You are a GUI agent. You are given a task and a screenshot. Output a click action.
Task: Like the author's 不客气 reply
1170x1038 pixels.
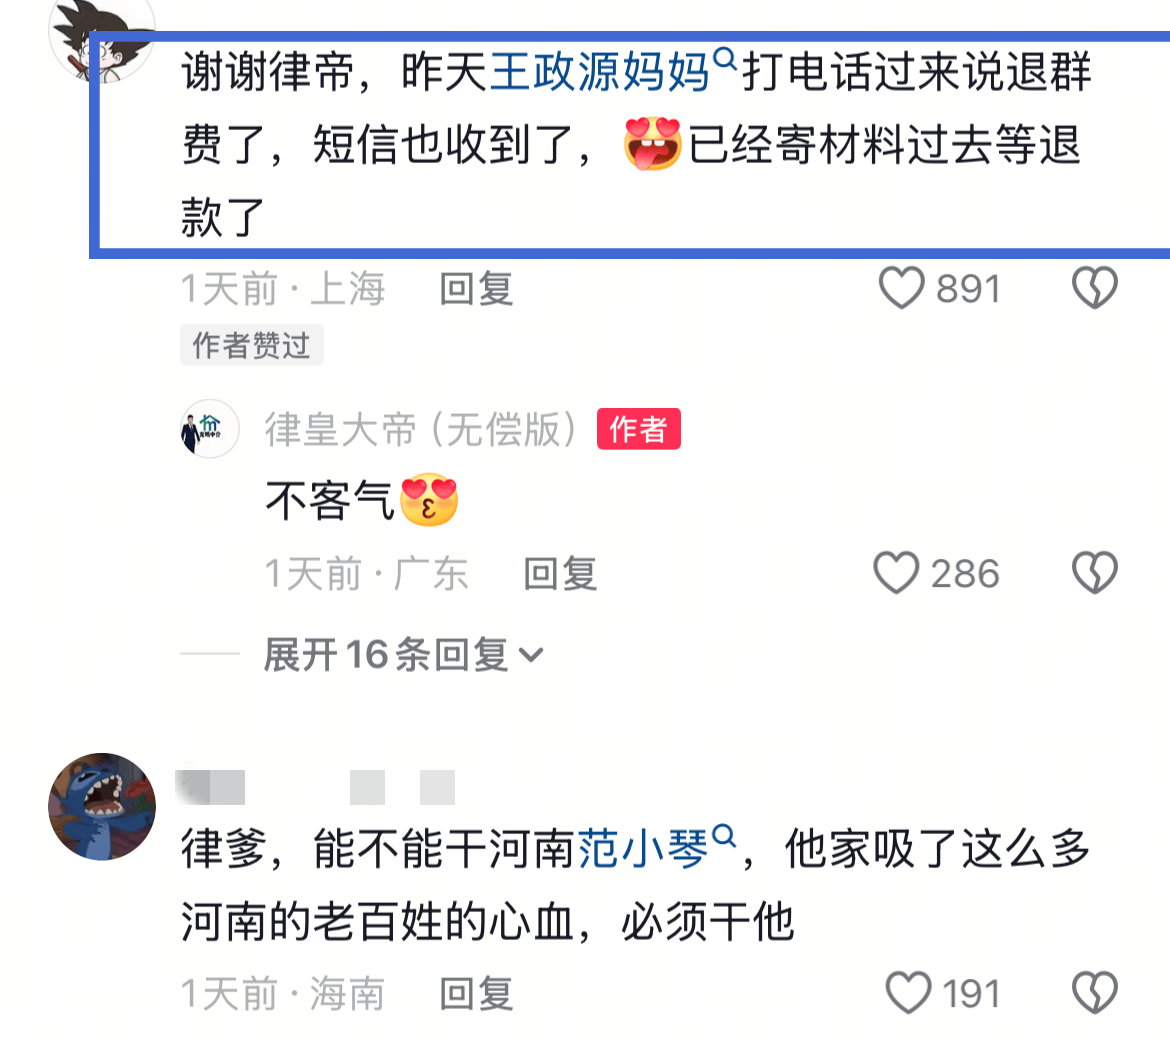(x=896, y=573)
